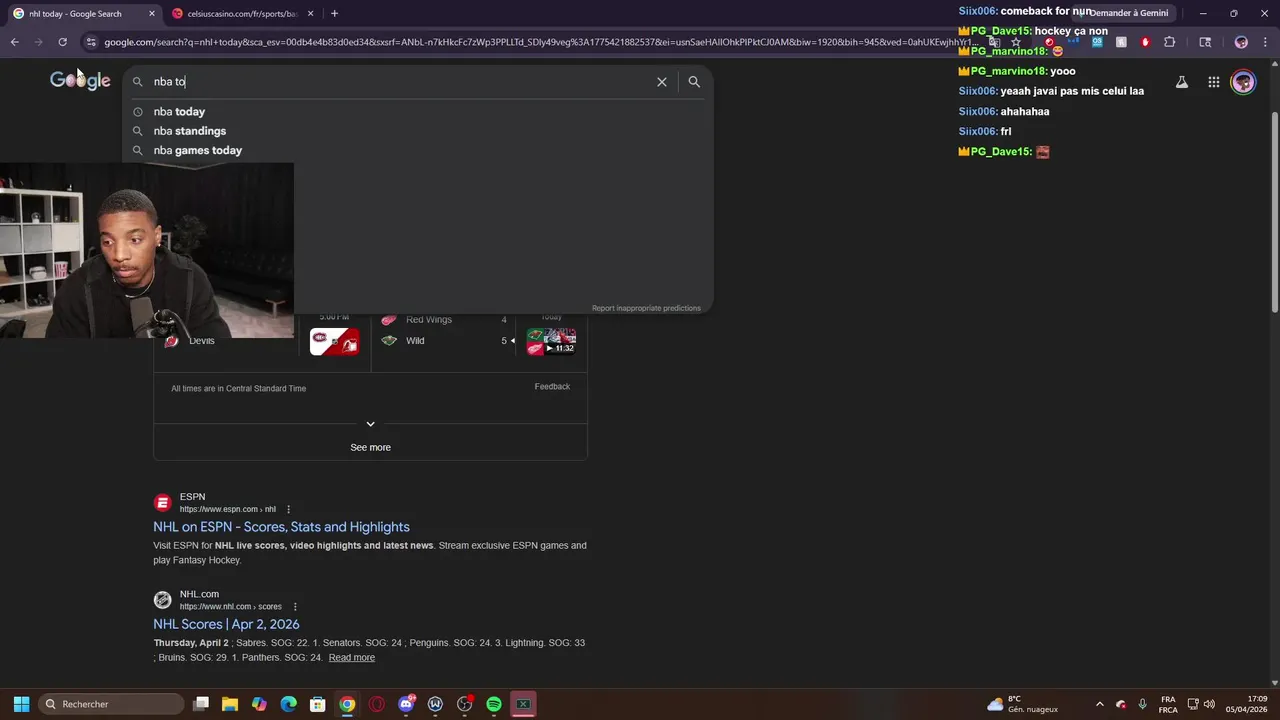
Task: Click 'Report inappropriate predictions'
Action: (646, 308)
